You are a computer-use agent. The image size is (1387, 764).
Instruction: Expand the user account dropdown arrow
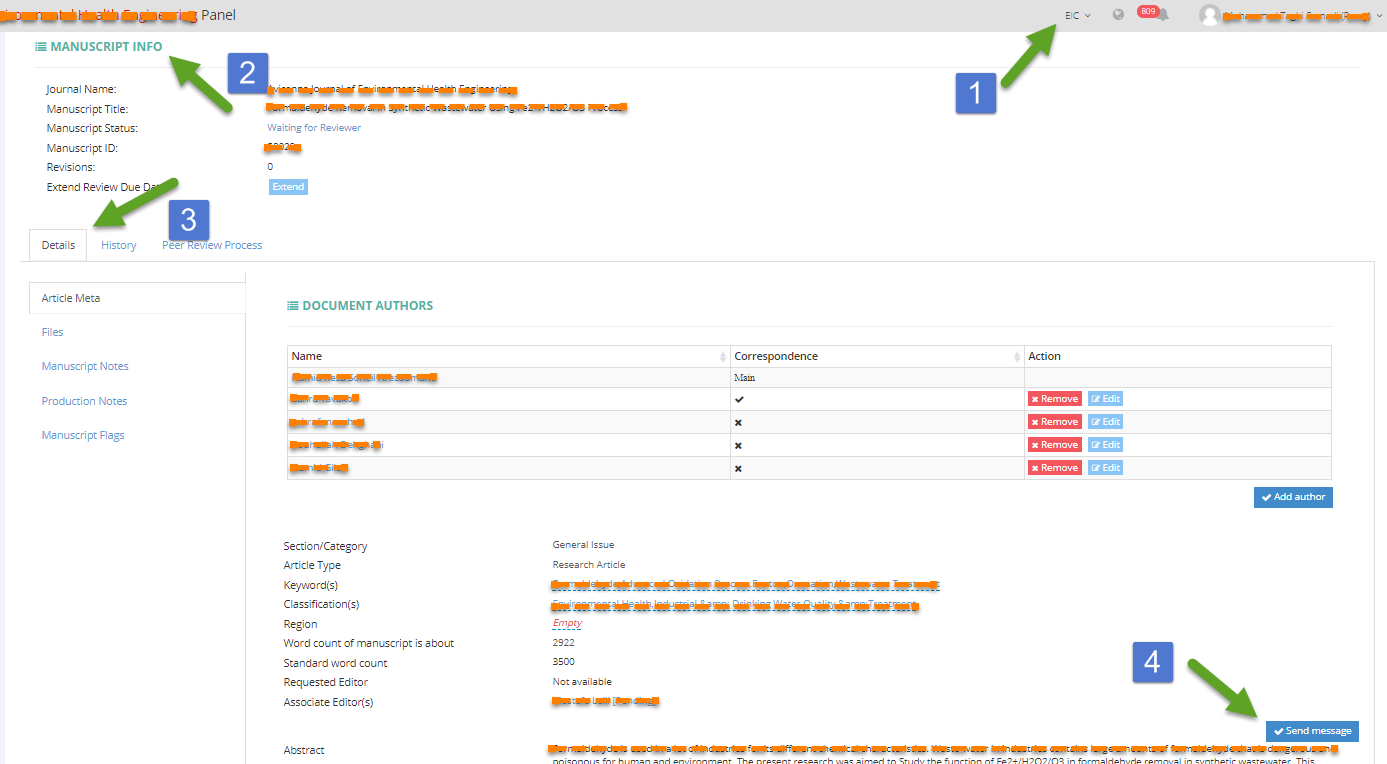coord(1379,16)
